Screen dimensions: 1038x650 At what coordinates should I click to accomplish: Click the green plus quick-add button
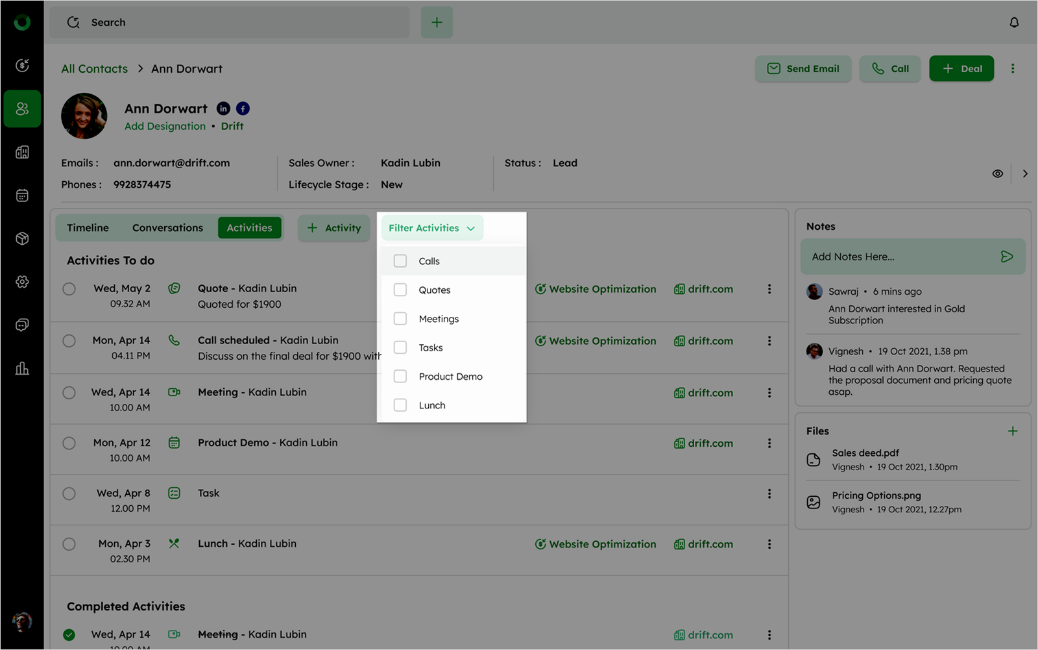437,23
